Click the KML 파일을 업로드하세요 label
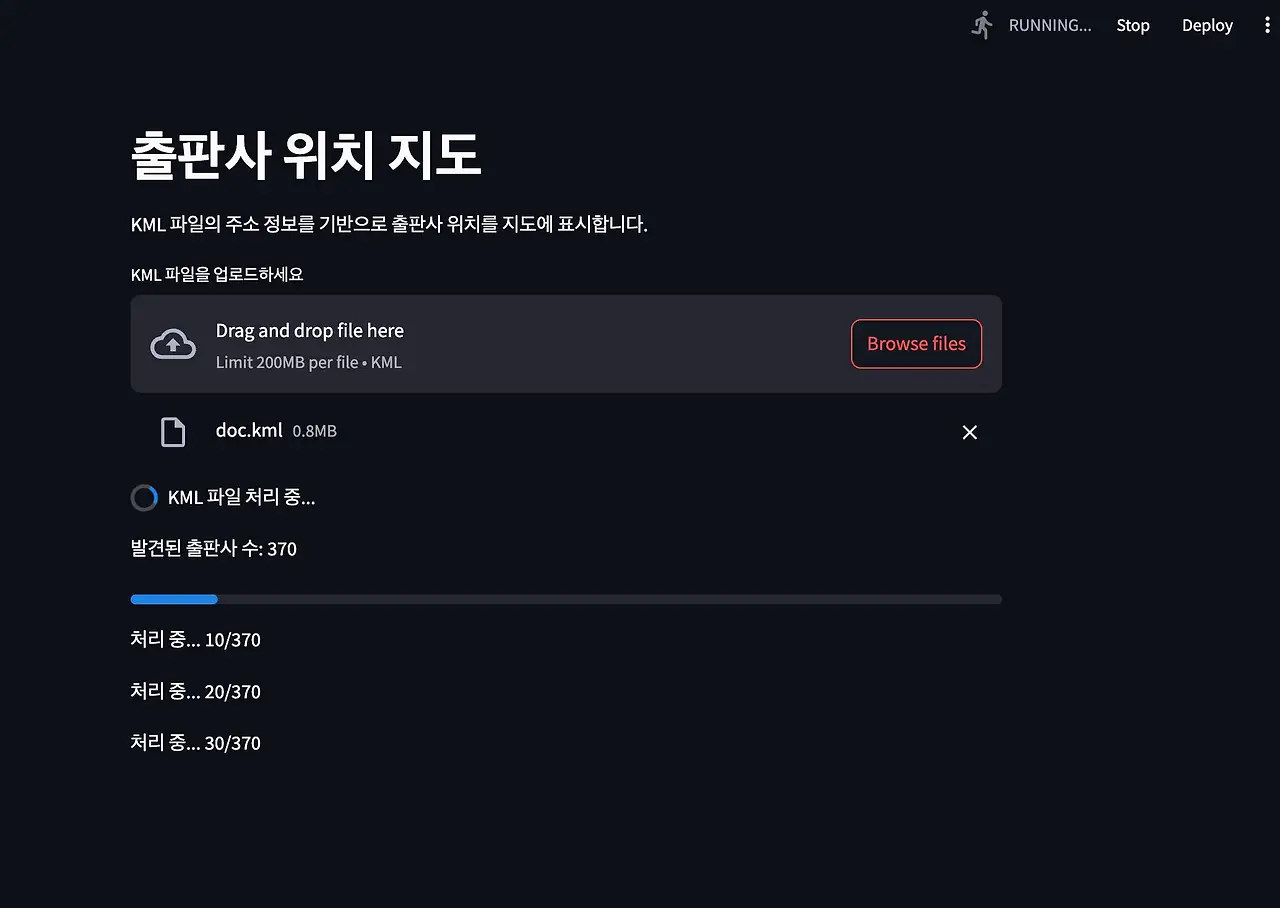Viewport: 1280px width, 908px height. coord(217,274)
